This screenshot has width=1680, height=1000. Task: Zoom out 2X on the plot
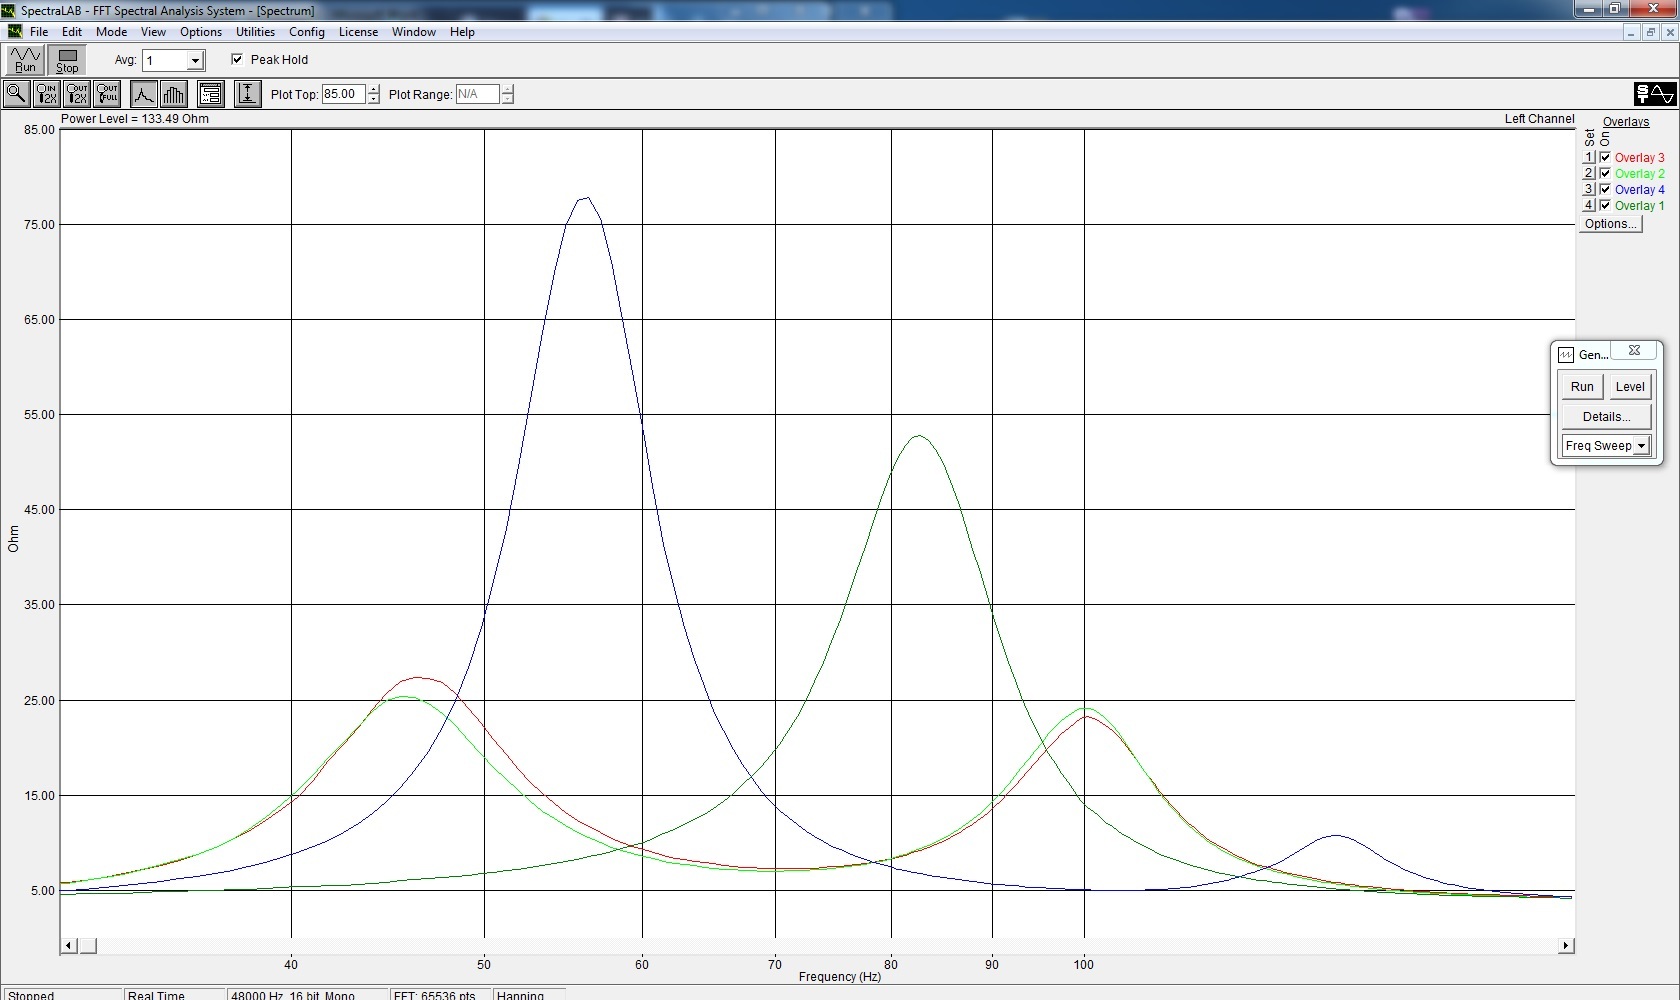click(77, 94)
